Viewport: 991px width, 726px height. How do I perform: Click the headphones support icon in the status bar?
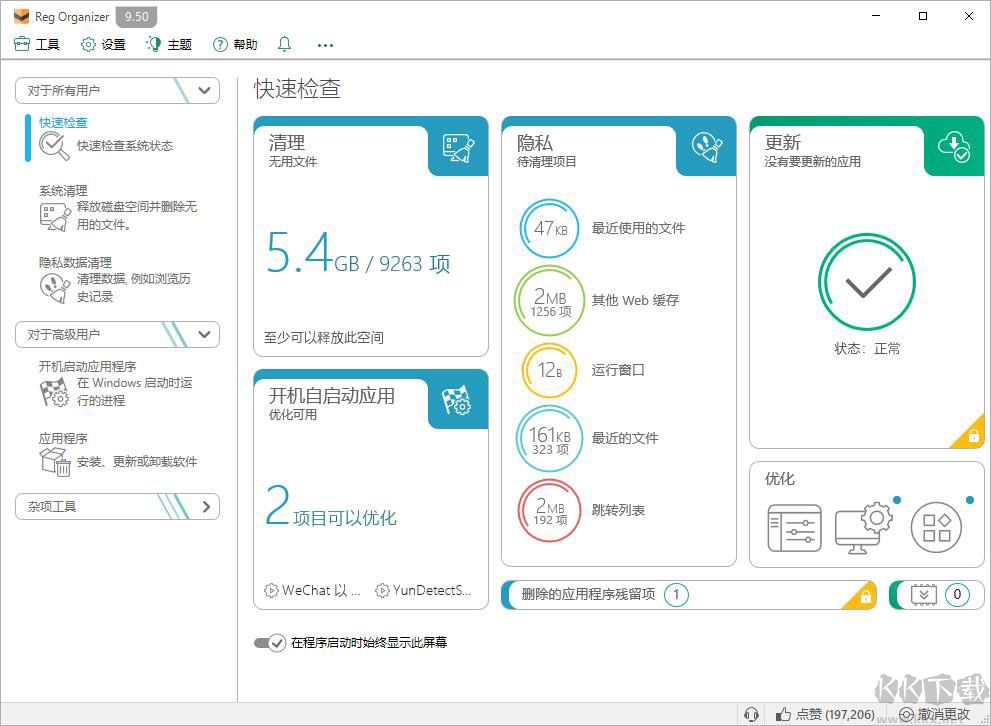click(x=751, y=714)
